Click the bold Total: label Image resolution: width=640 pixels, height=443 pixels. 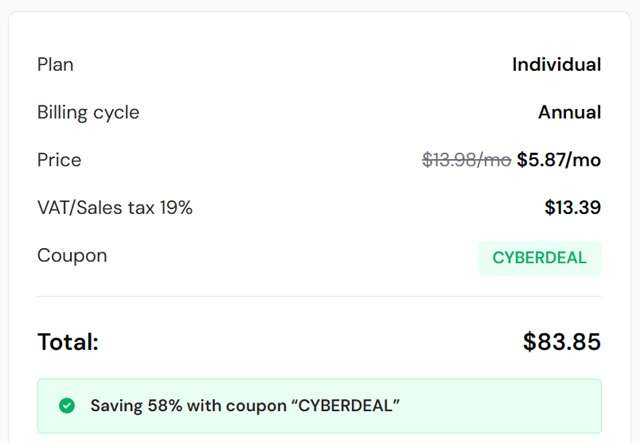click(x=68, y=342)
